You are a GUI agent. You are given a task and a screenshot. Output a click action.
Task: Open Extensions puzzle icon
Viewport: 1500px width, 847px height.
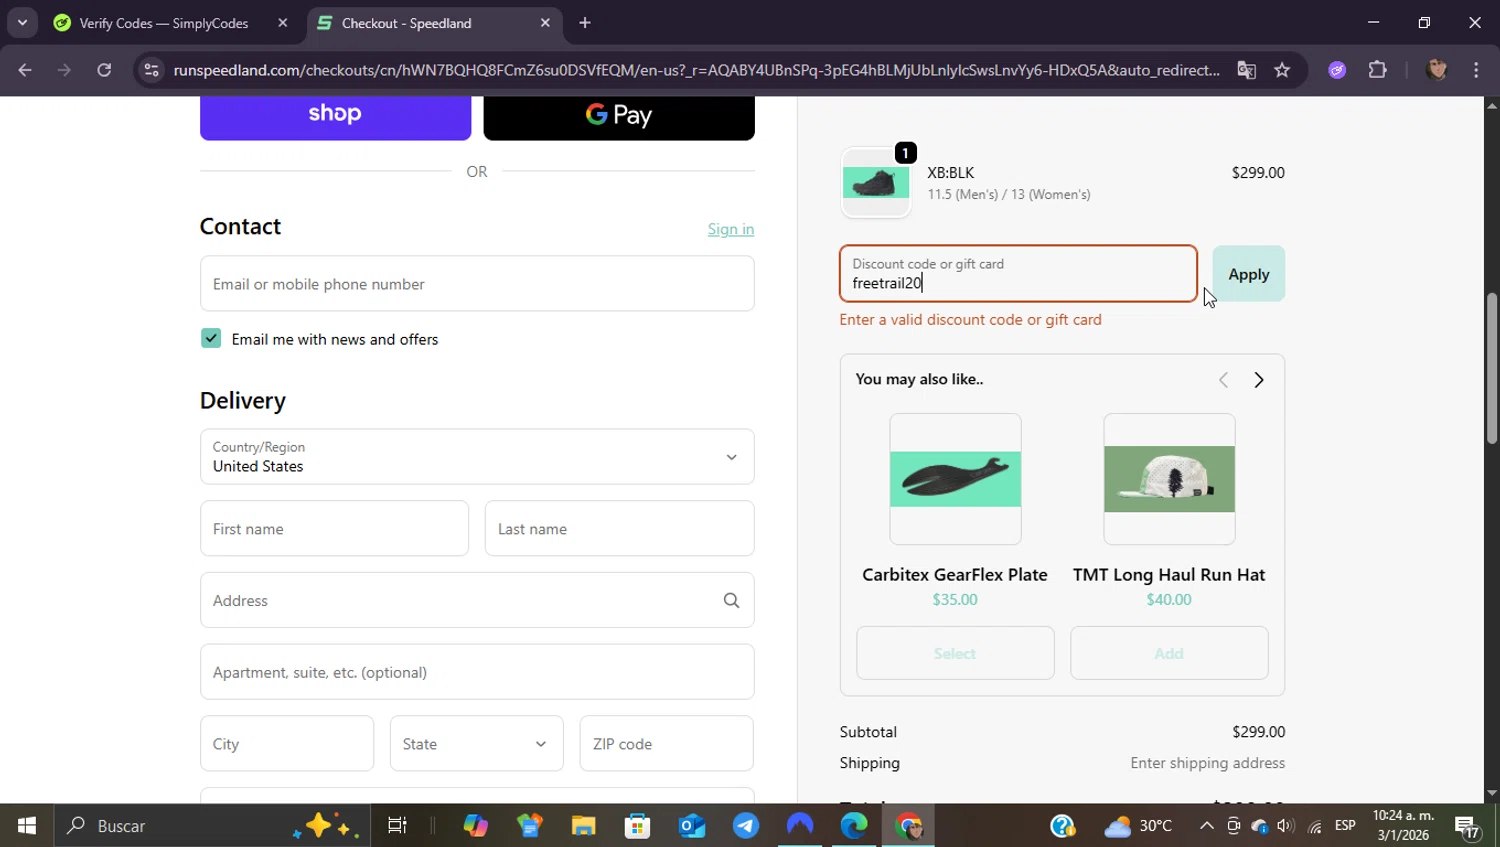1378,70
